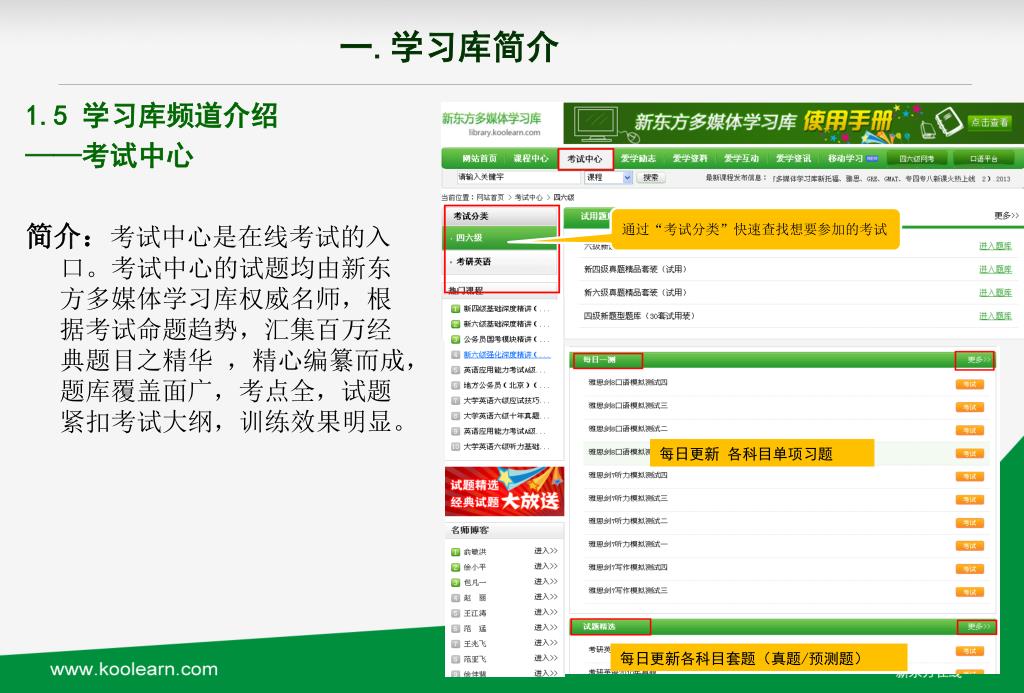This screenshot has width=1024, height=693.
Task: Open the 雅思剑7听力模拟测试一 test title
Action: [628, 544]
